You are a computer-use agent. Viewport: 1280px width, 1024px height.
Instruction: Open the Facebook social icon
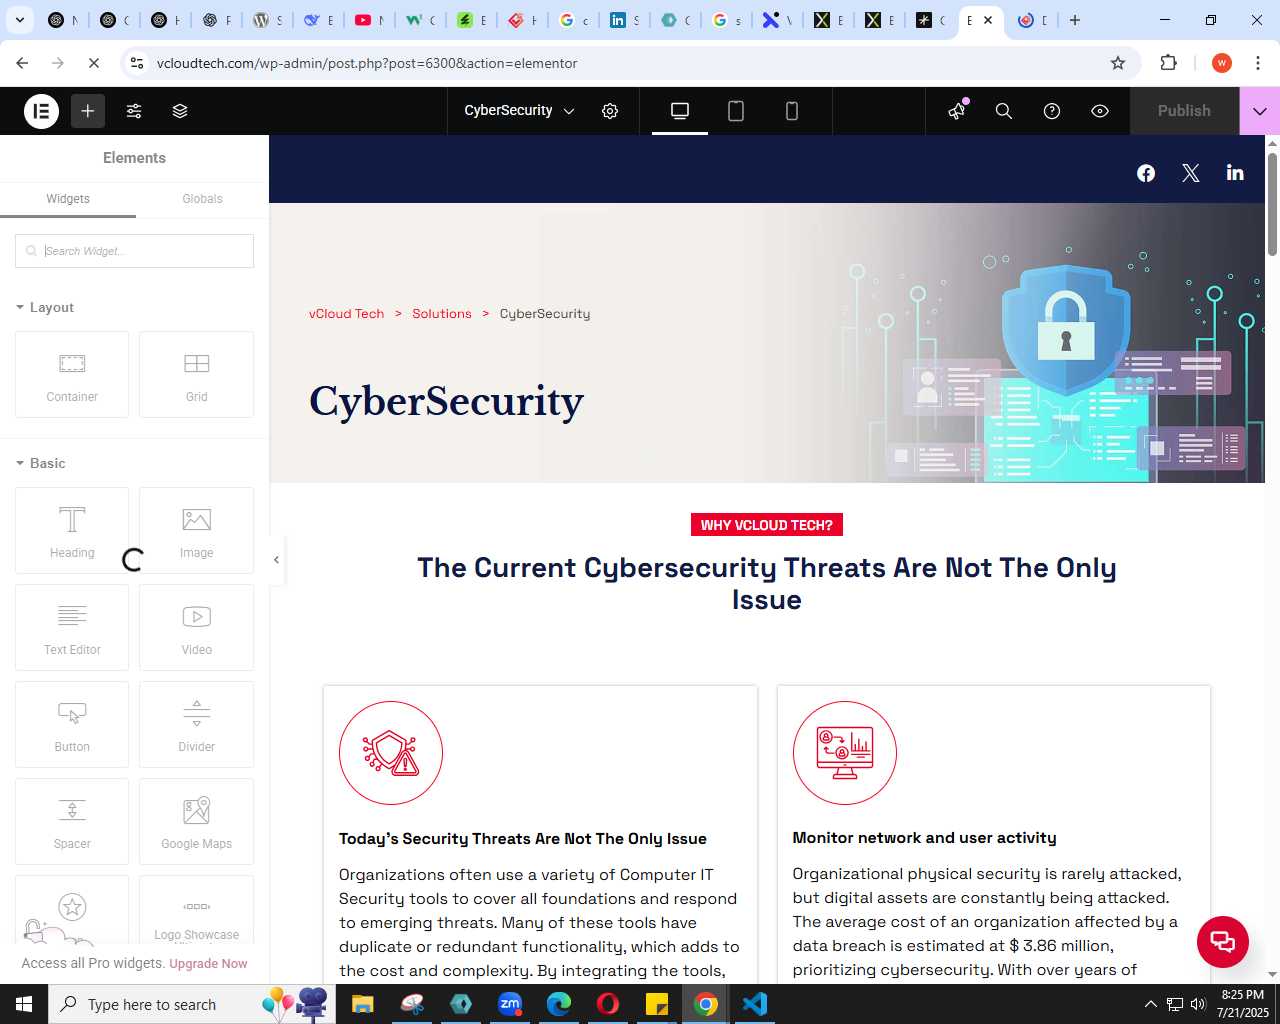[1146, 173]
